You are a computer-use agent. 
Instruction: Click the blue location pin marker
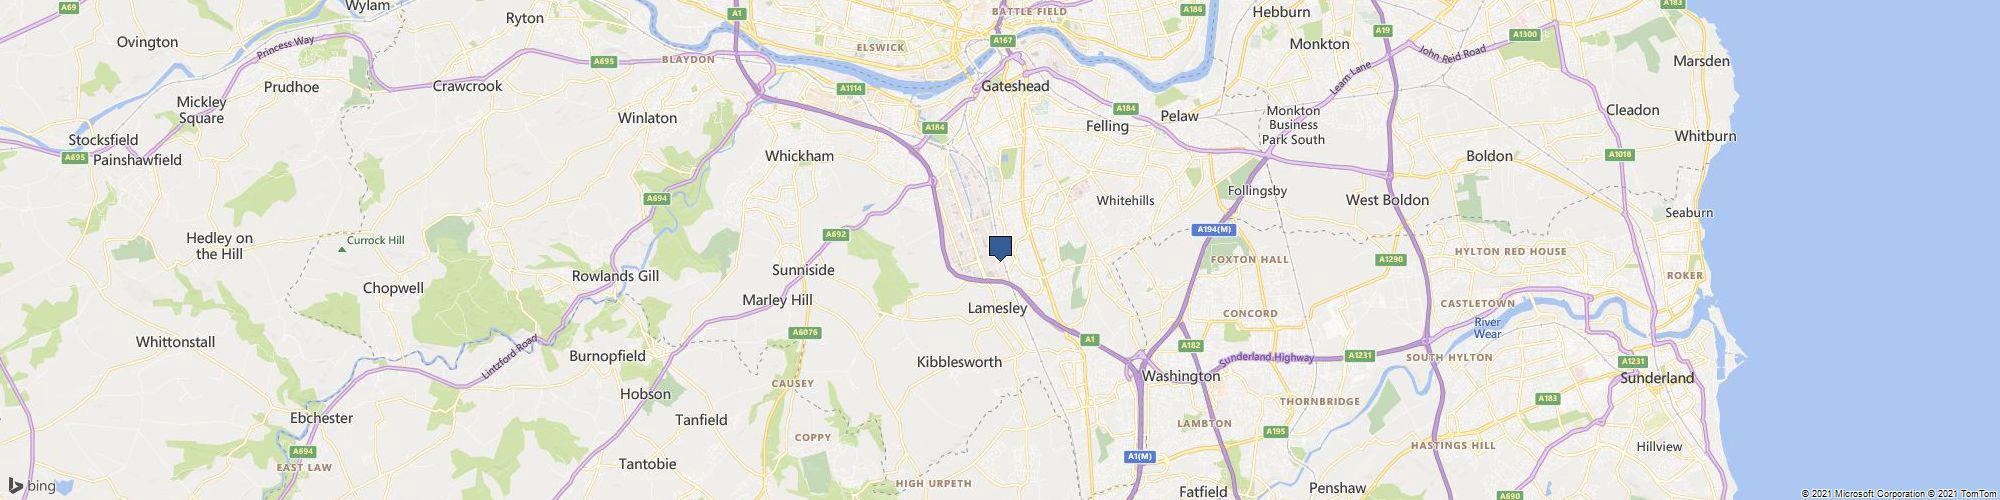[x=1000, y=247]
